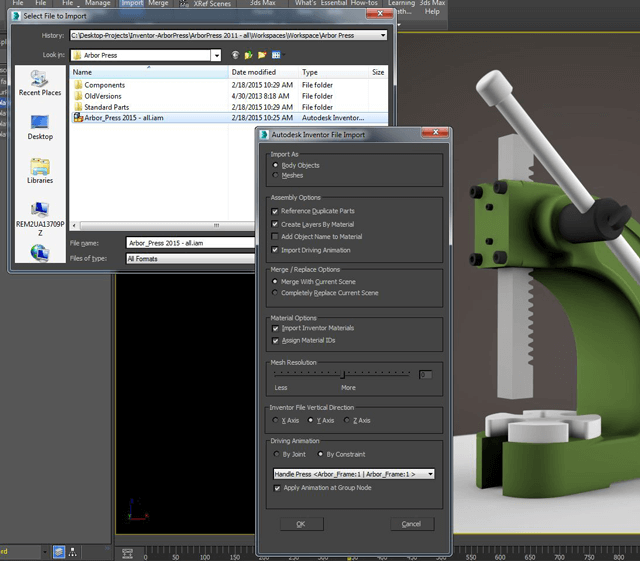Sort files by Type column header
The width and height of the screenshot is (640, 561).
tap(333, 72)
